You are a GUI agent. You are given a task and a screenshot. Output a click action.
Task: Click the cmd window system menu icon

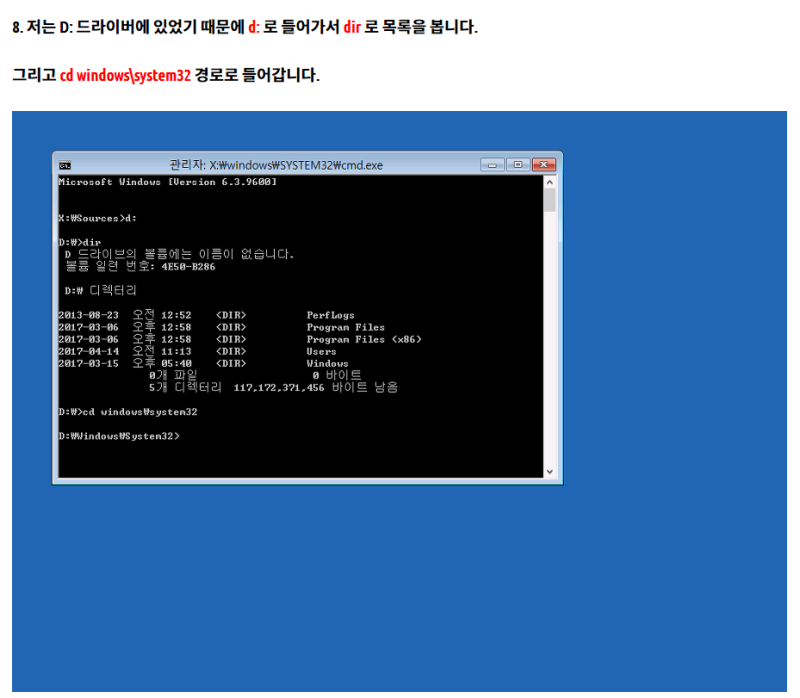65,165
